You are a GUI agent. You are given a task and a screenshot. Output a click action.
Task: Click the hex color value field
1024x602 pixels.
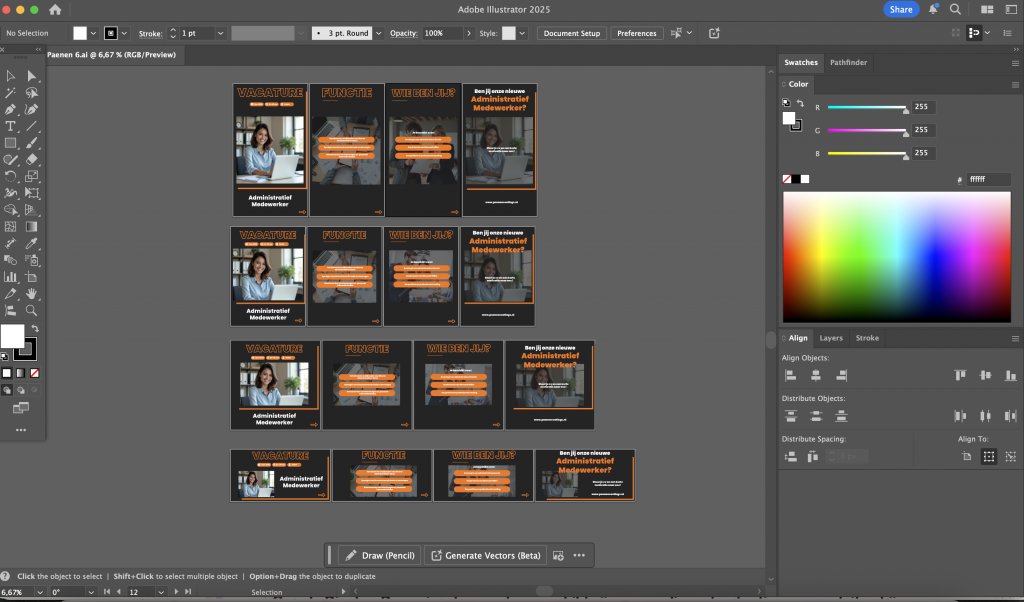988,179
